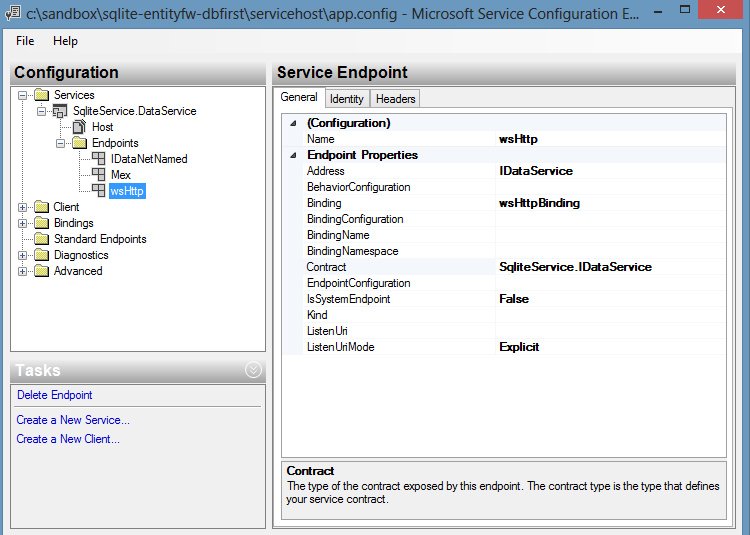Collapse the Services tree node
The height and width of the screenshot is (535, 750).
click(22, 96)
